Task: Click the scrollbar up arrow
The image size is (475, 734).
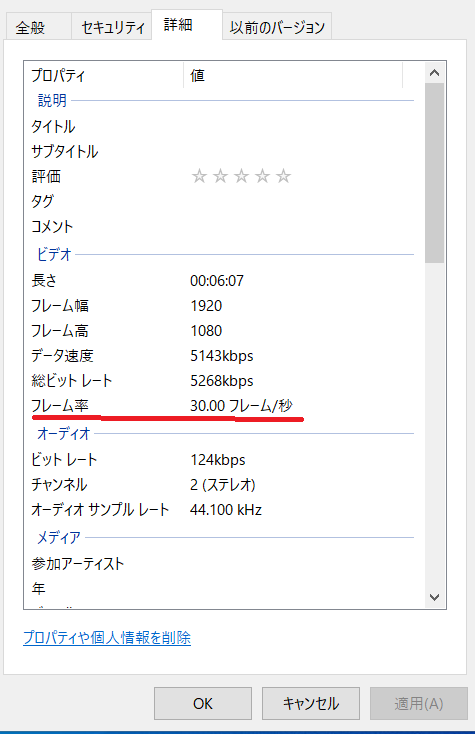Action: tap(434, 73)
